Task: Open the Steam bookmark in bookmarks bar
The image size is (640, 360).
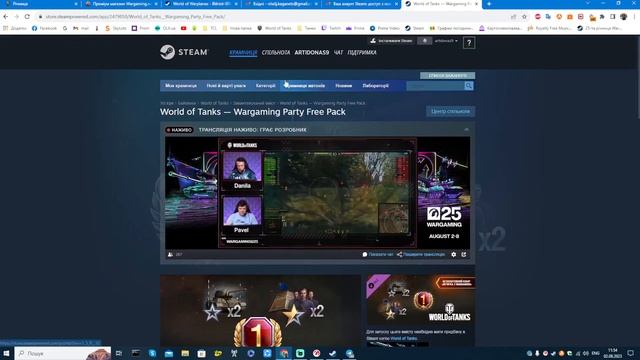Action: tap(415, 28)
